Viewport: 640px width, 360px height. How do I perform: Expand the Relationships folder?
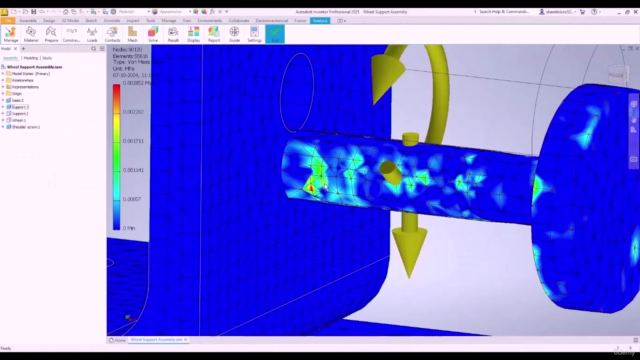pyautogui.click(x=3, y=80)
